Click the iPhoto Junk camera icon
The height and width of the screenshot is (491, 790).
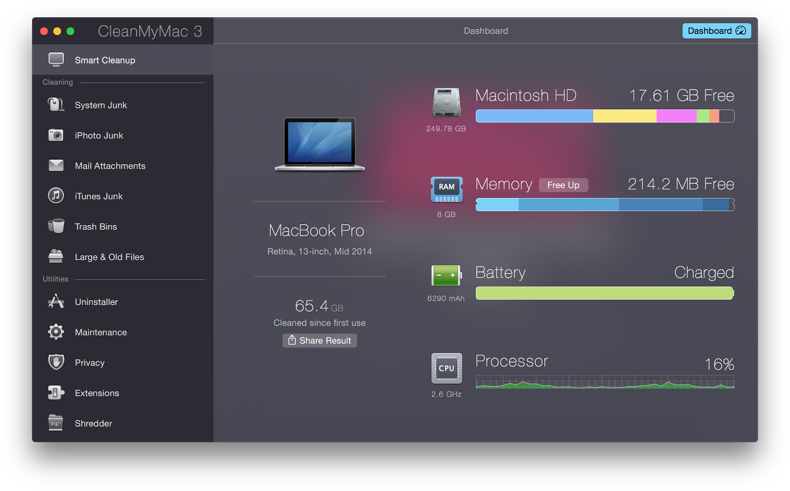click(x=55, y=135)
